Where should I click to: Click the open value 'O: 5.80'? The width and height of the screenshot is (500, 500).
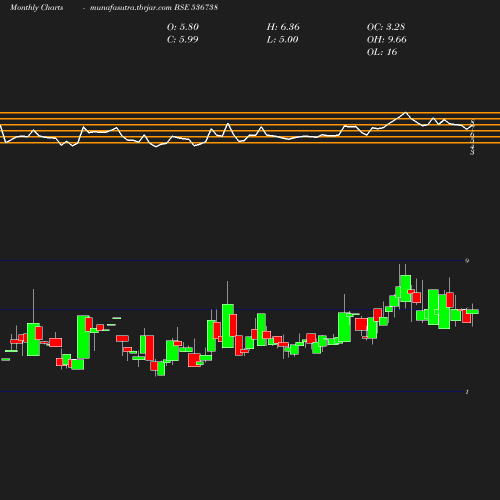pos(183,27)
